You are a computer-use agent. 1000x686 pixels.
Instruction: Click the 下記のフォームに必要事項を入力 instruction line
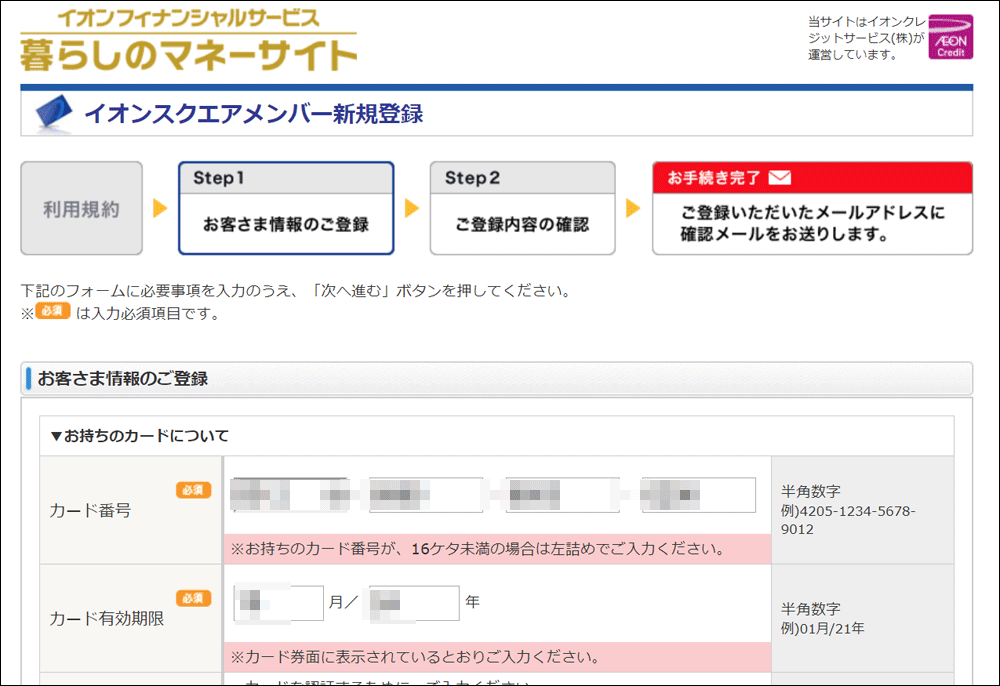296,291
